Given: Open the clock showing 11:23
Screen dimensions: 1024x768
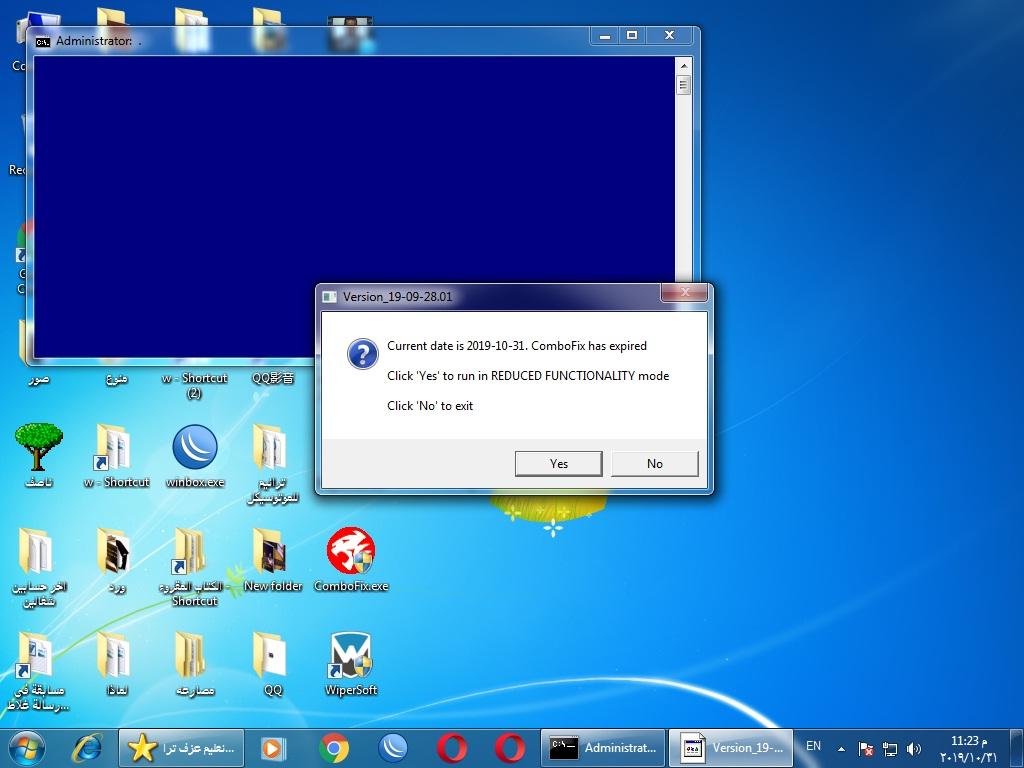Looking at the screenshot, I should coord(968,748).
